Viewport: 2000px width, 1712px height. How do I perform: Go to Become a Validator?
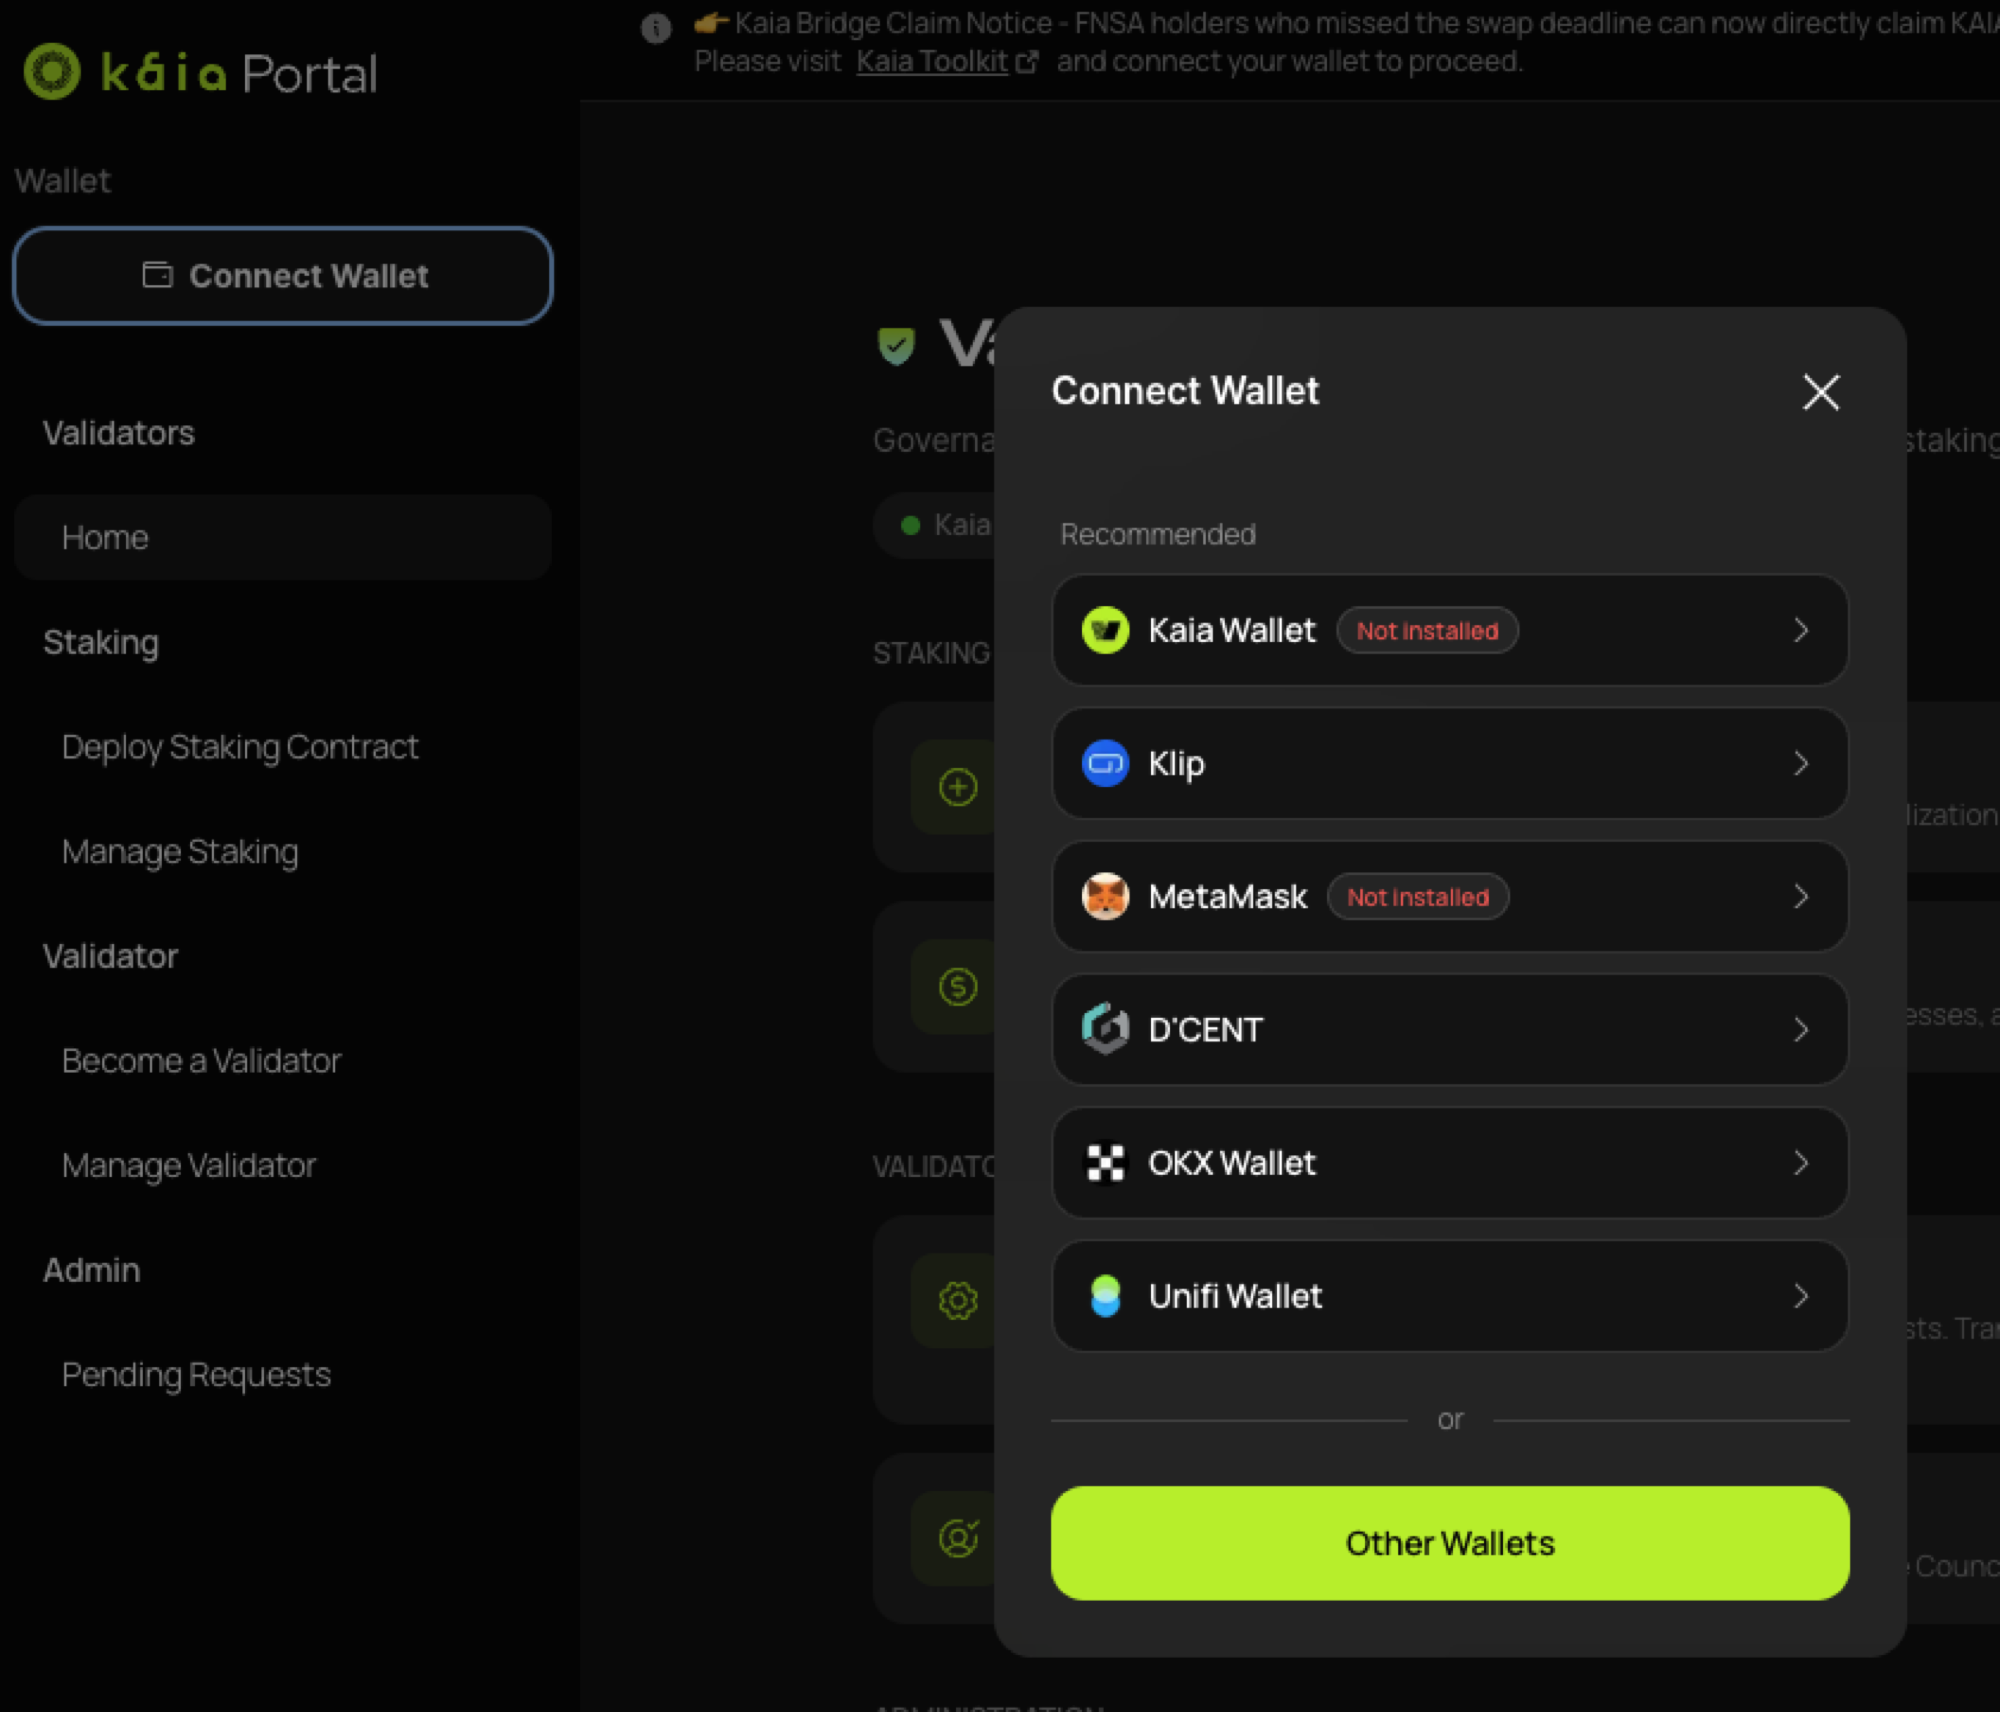coord(202,1060)
